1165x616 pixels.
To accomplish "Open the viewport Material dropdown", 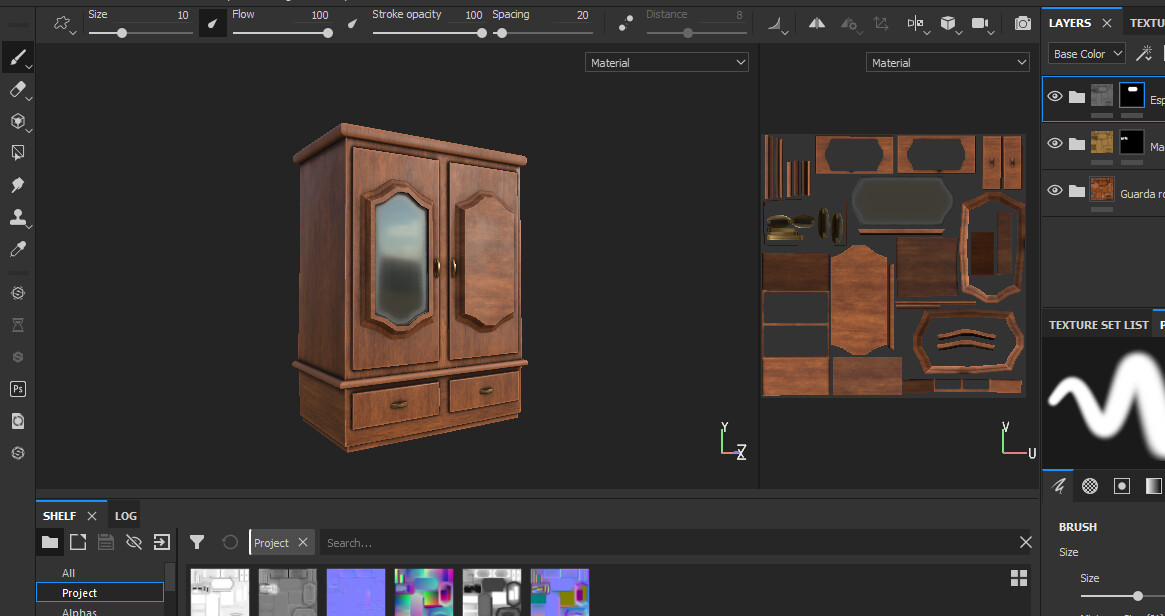I will pyautogui.click(x=667, y=62).
